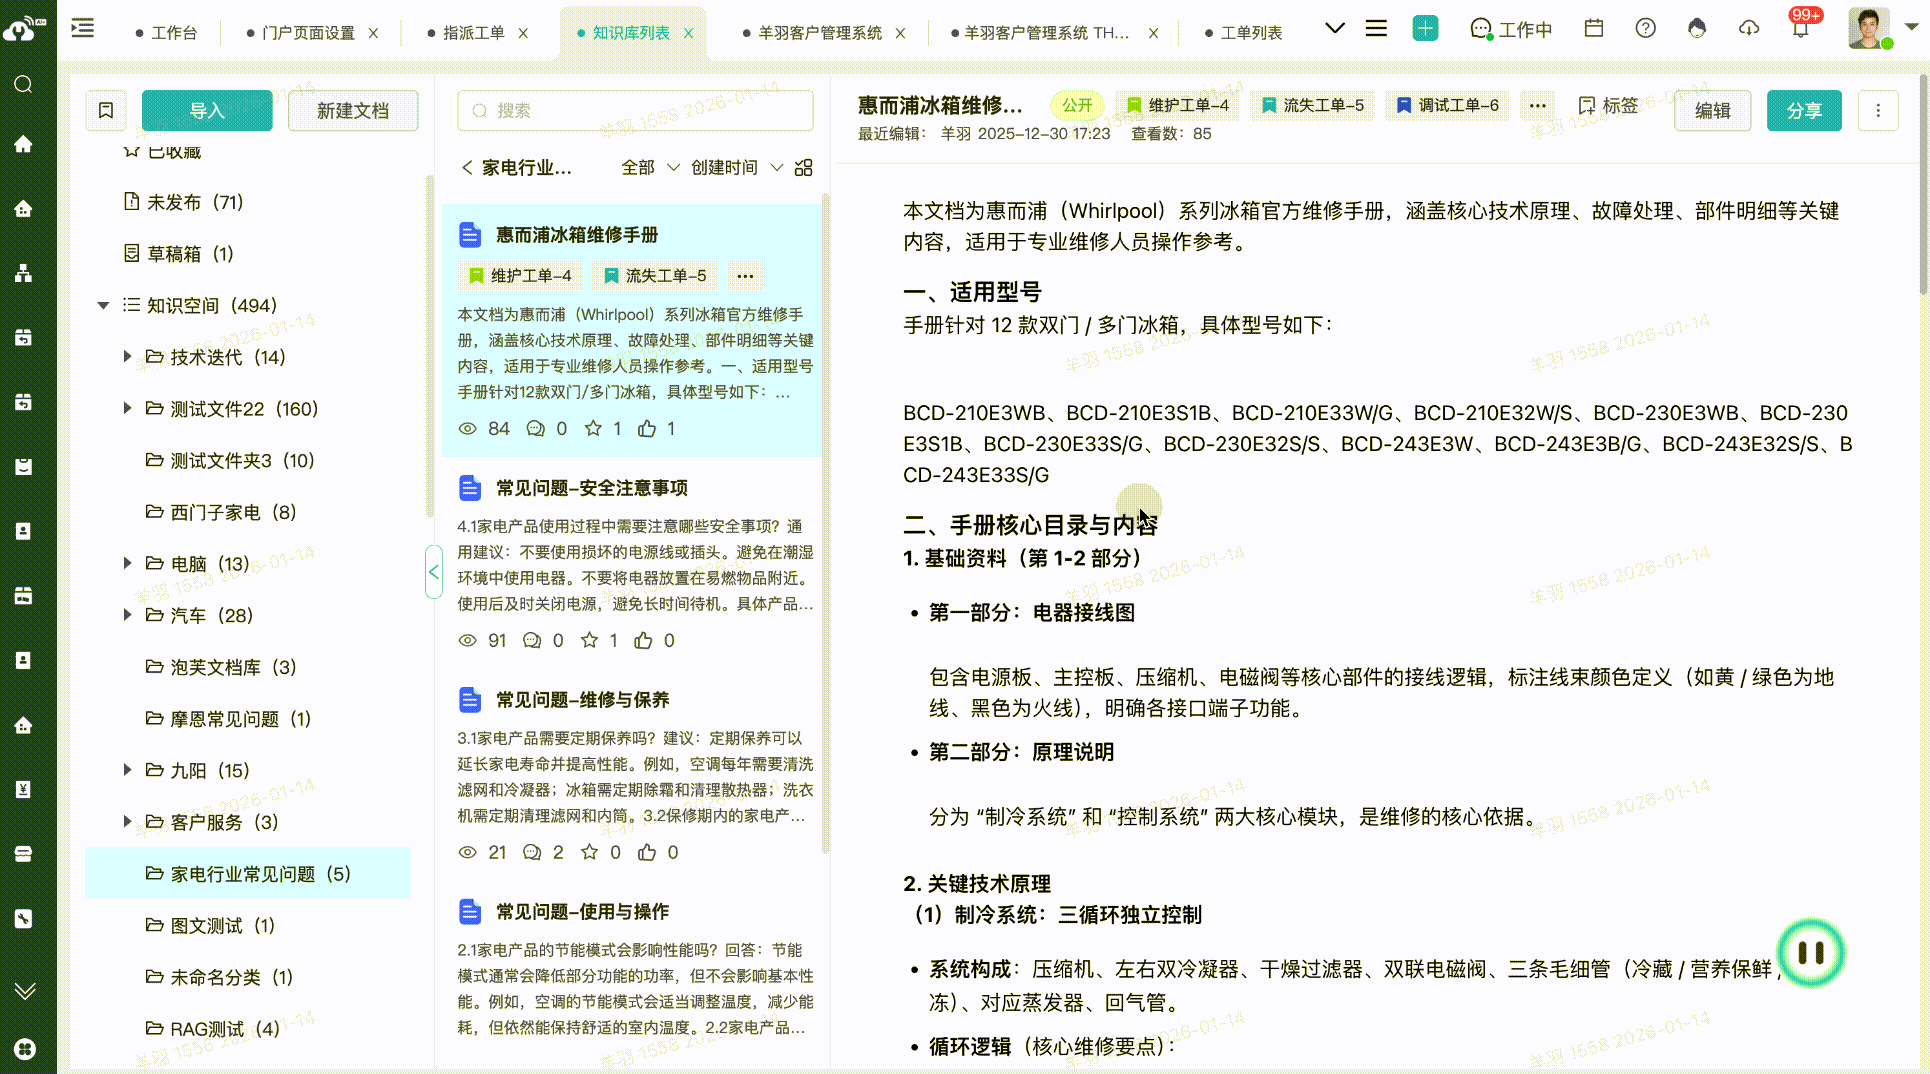1930x1074 pixels.
Task: Click the 标签 tag icon button
Action: click(x=1608, y=106)
